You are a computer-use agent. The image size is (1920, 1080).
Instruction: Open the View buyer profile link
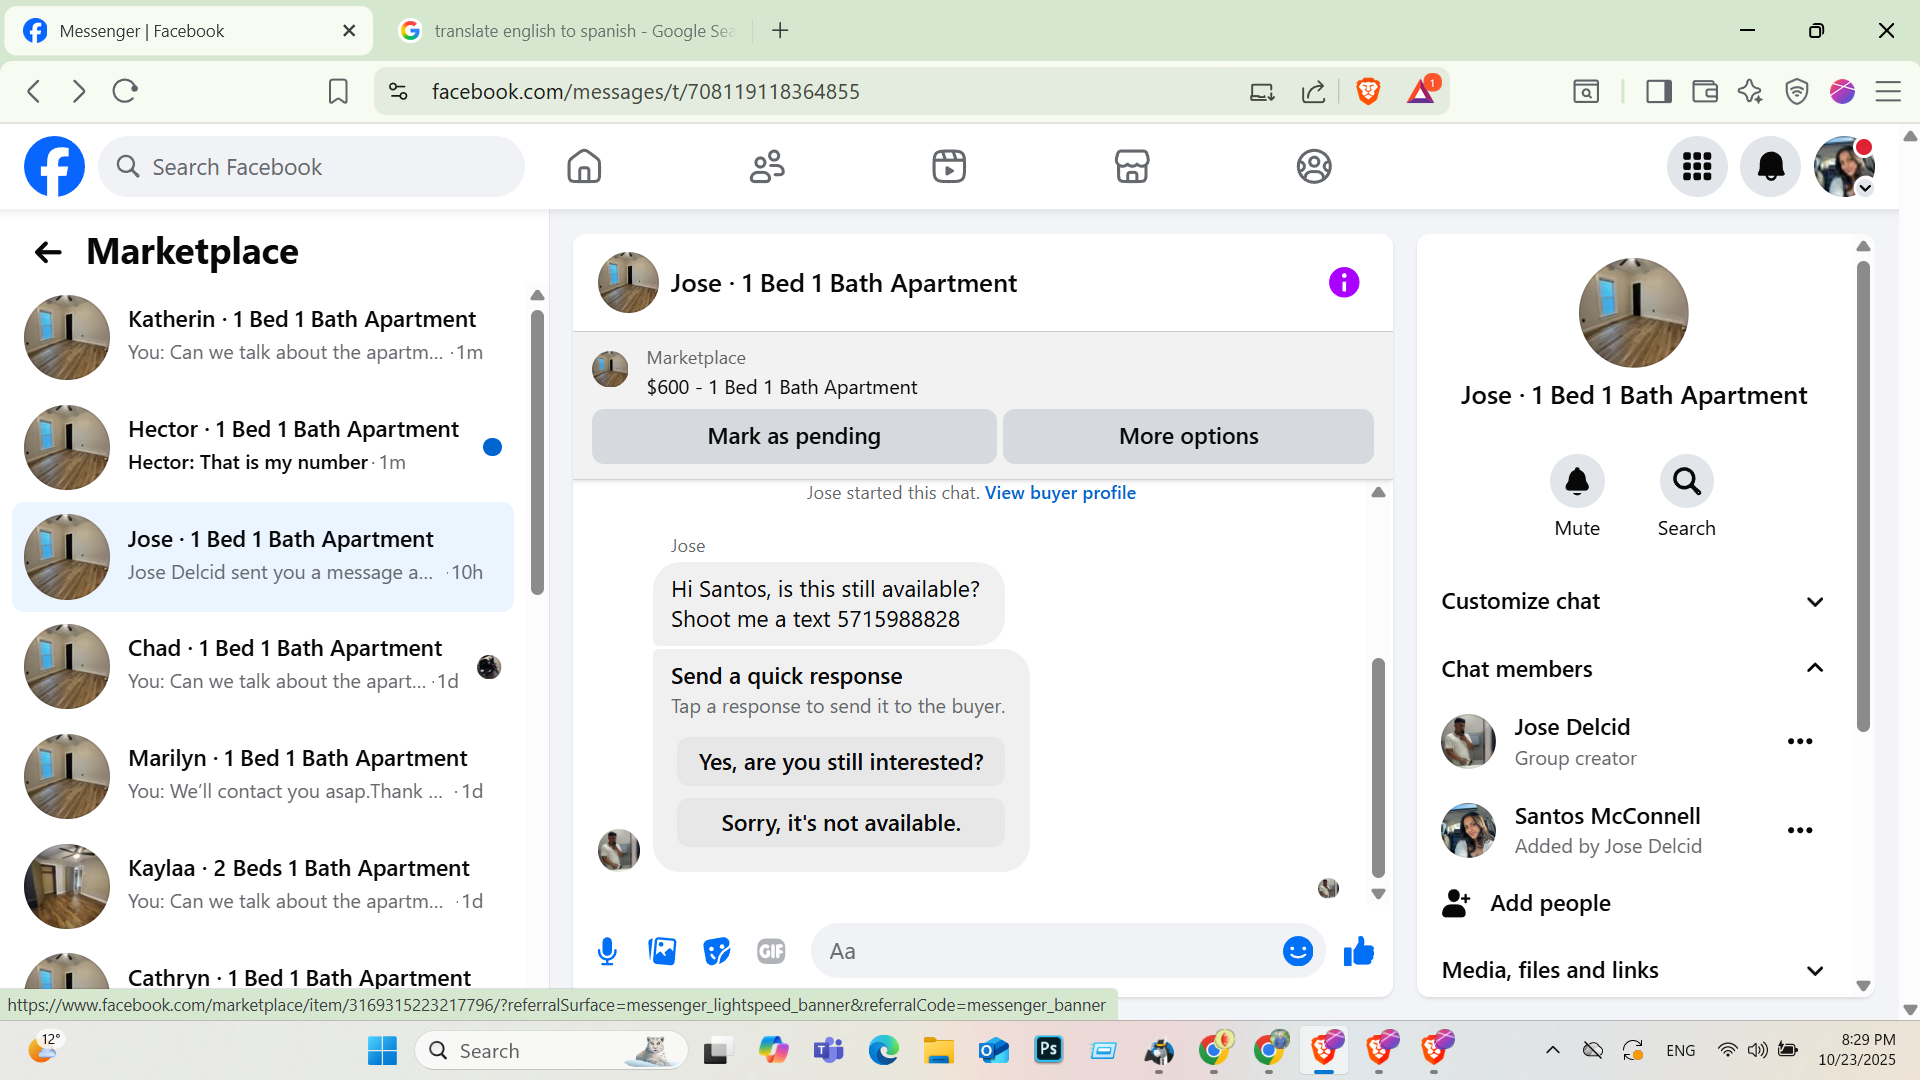[1060, 493]
